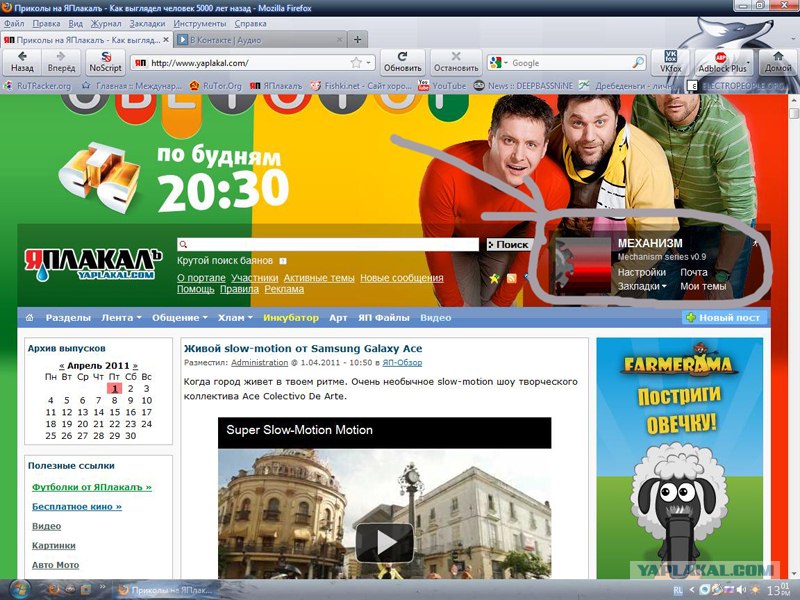Launch Firefox from the quick launch bar

click(x=54, y=589)
